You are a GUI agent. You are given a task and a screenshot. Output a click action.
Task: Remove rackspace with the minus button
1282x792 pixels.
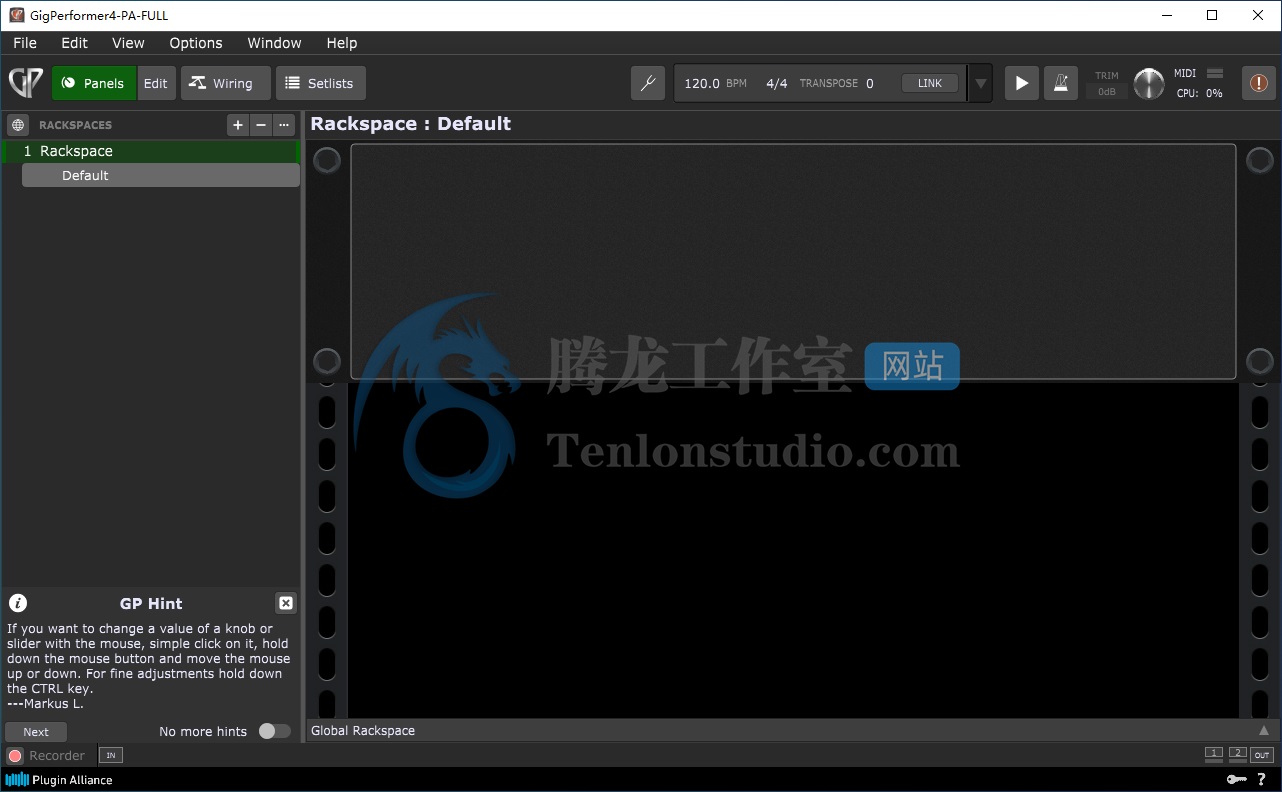tap(261, 125)
